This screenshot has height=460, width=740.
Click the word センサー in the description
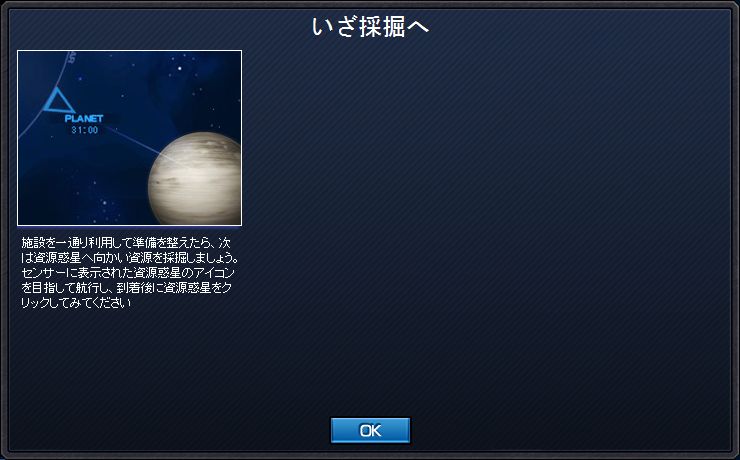[x=39, y=273]
